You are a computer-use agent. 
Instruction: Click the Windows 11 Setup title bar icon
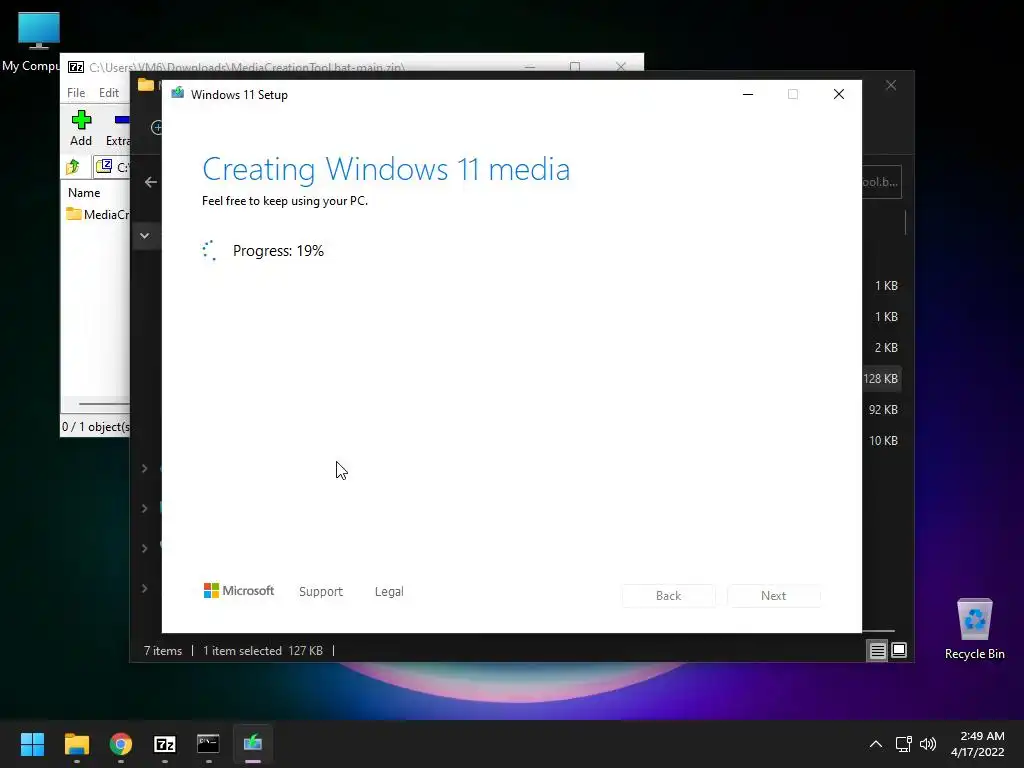pos(177,94)
